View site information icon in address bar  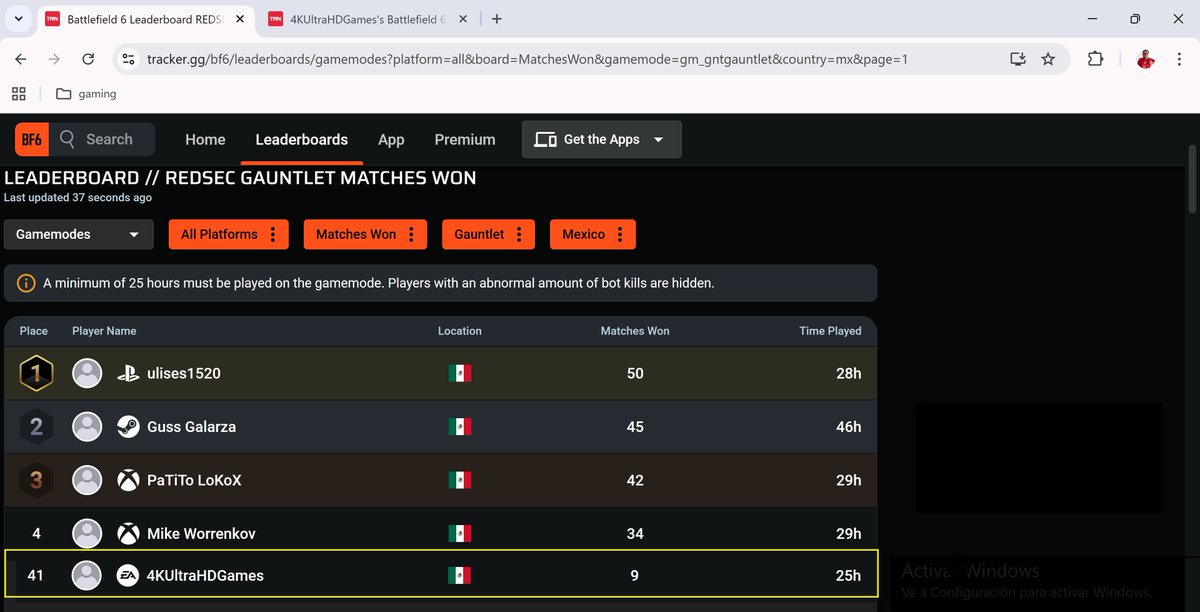tap(127, 59)
